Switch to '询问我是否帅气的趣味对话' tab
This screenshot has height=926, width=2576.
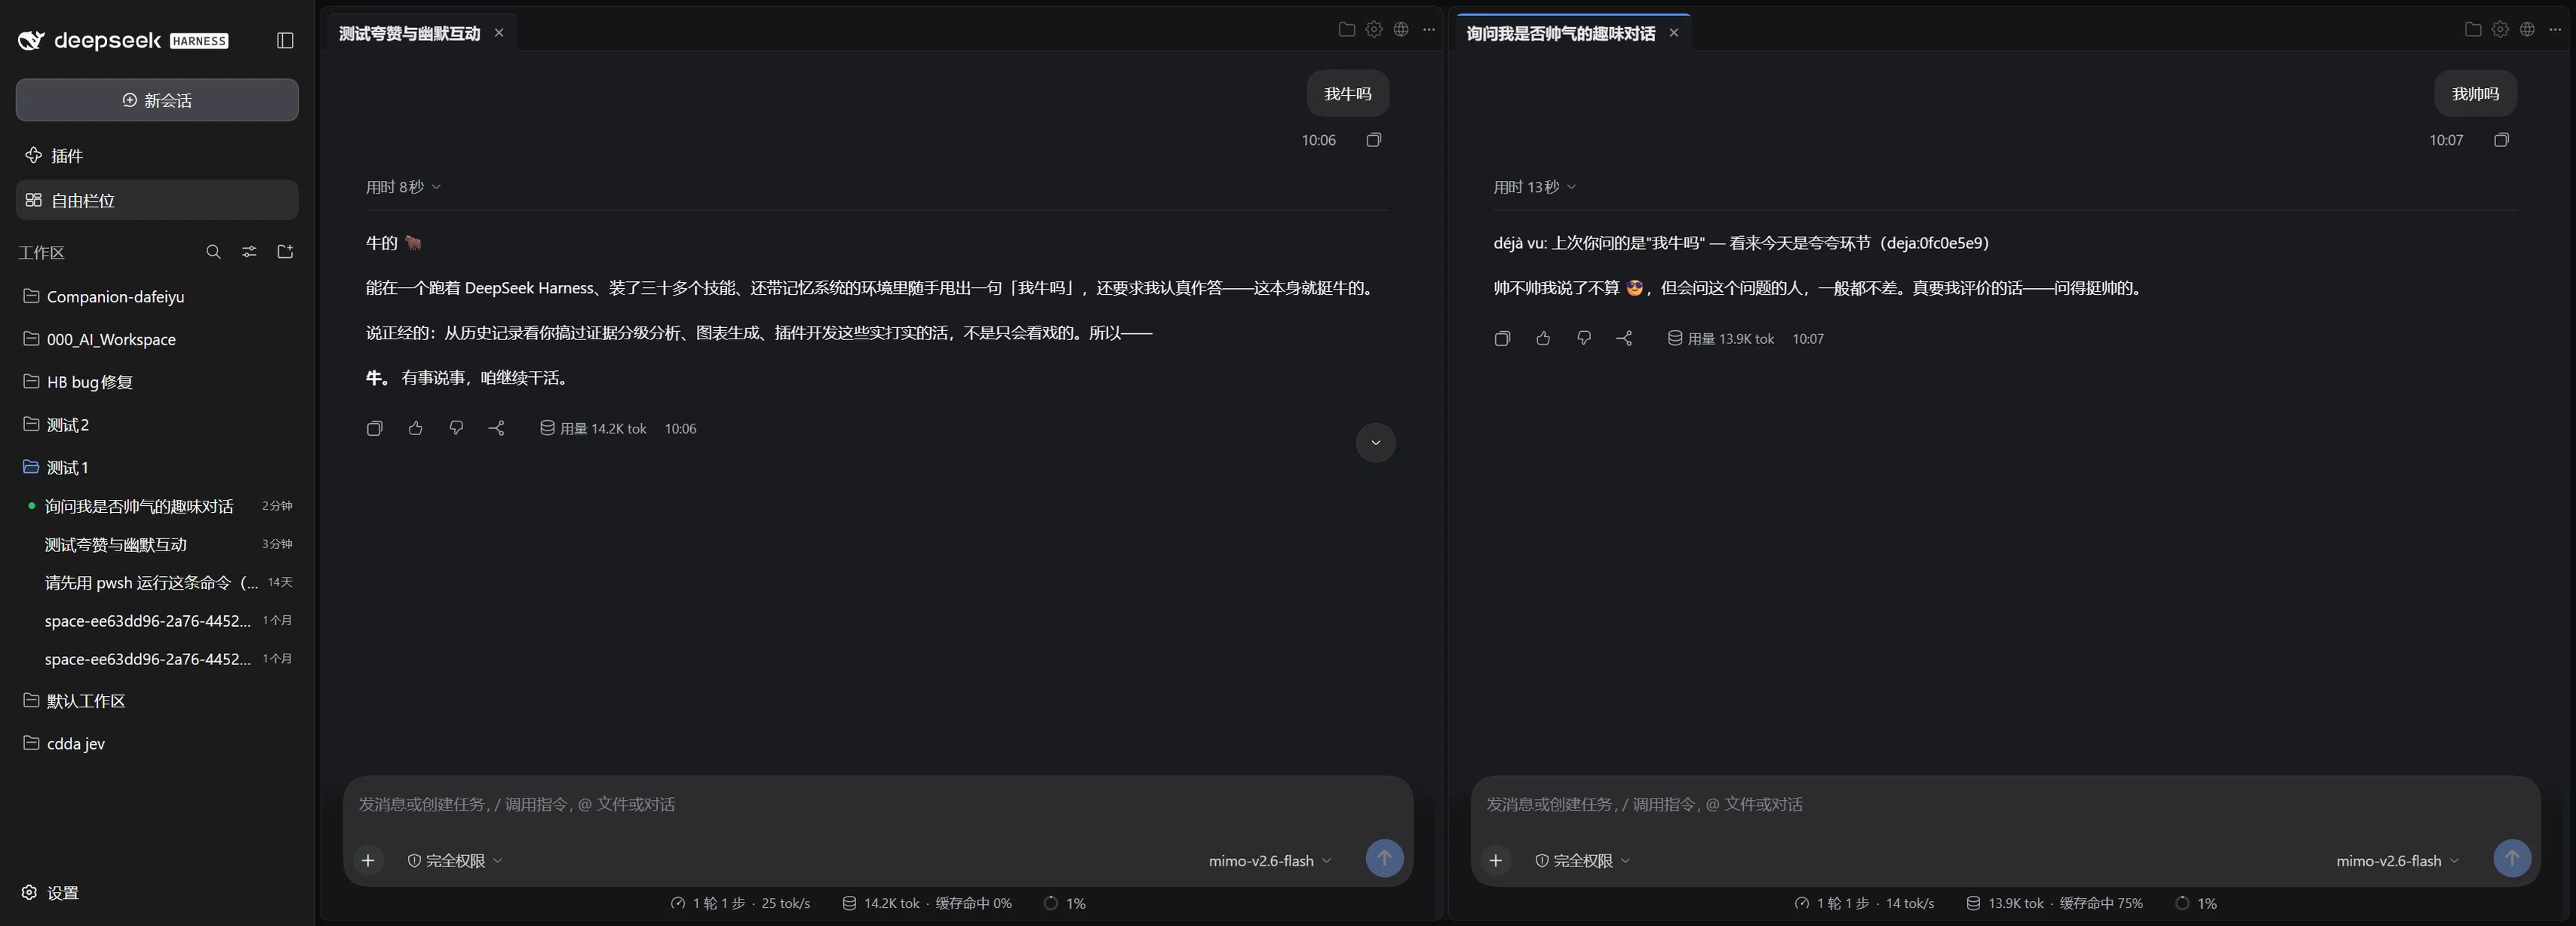[1560, 33]
